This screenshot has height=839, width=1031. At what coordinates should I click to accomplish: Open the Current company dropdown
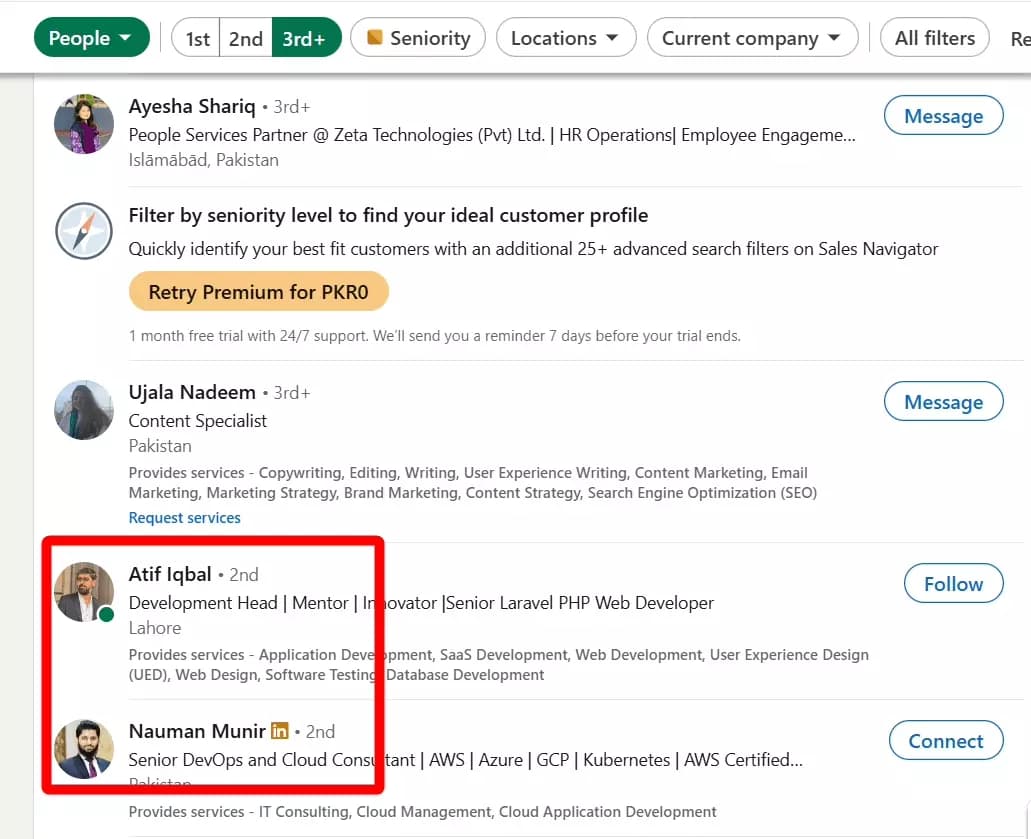click(x=752, y=37)
